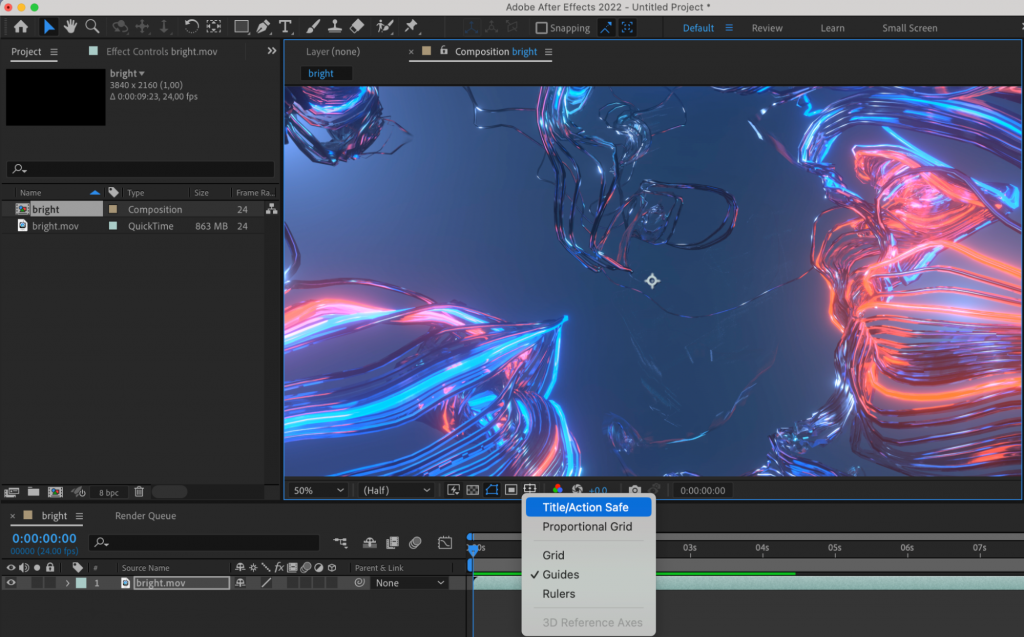This screenshot has width=1024, height=637.
Task: Choose Proportional Grid from the open menu
Action: pos(588,526)
